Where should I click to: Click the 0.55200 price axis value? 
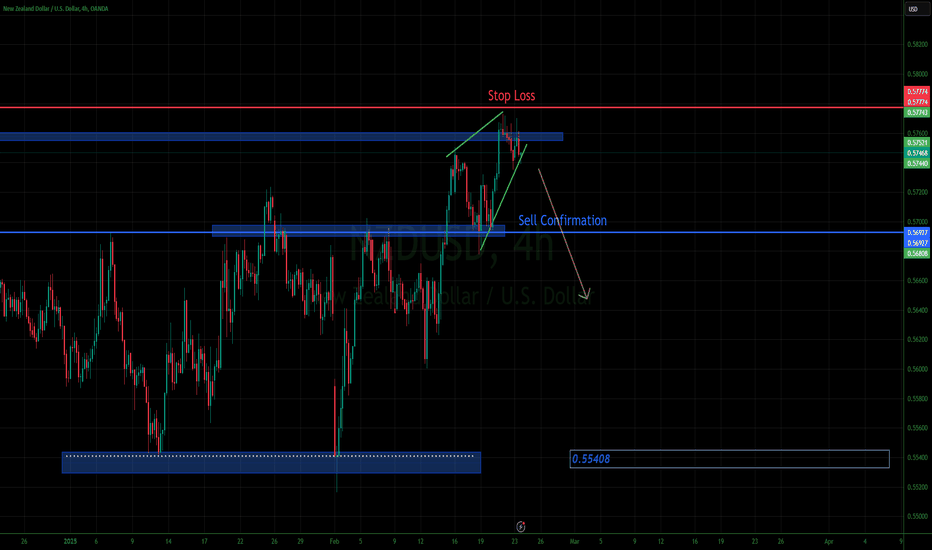tap(917, 487)
